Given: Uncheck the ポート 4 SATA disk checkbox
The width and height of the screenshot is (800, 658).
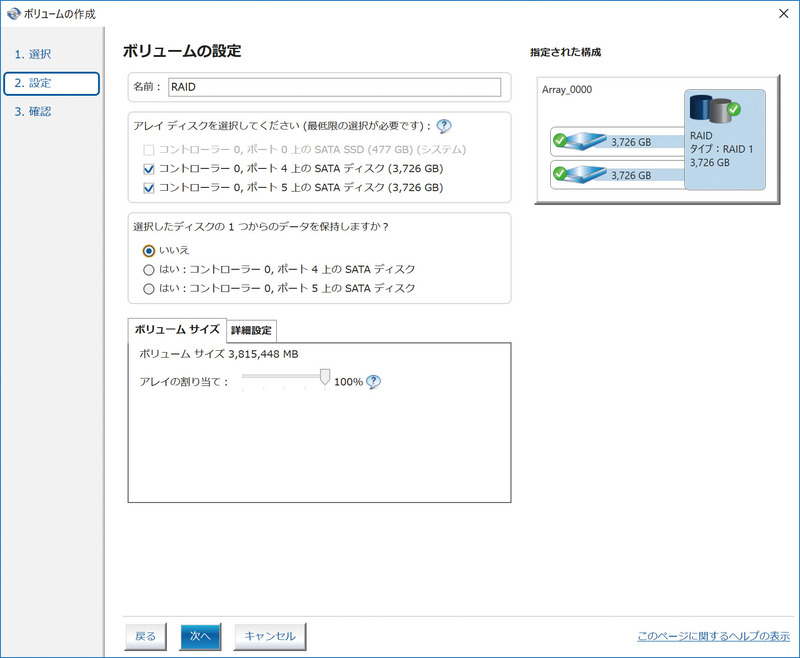Looking at the screenshot, I should [x=148, y=167].
